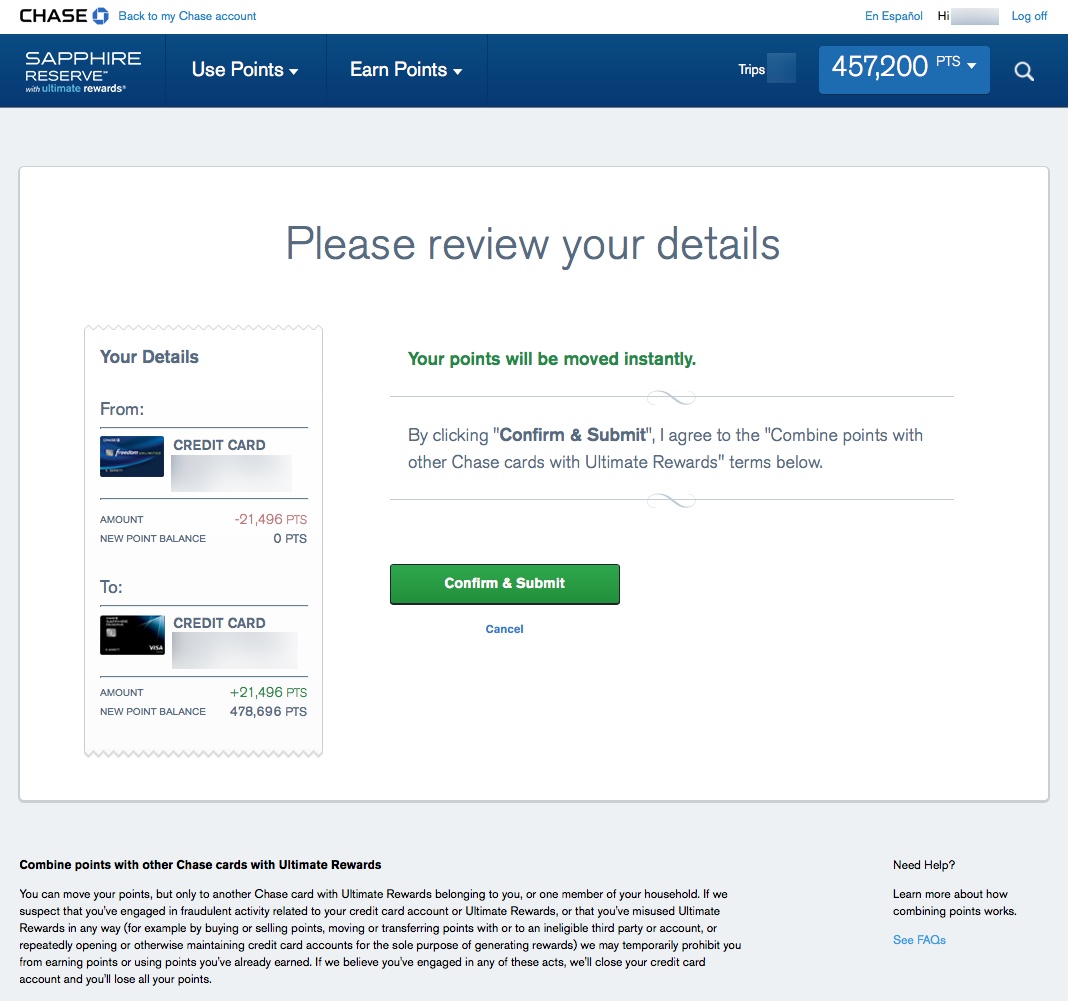Go back to my Chase account
This screenshot has width=1068, height=1001.
pyautogui.click(x=187, y=16)
